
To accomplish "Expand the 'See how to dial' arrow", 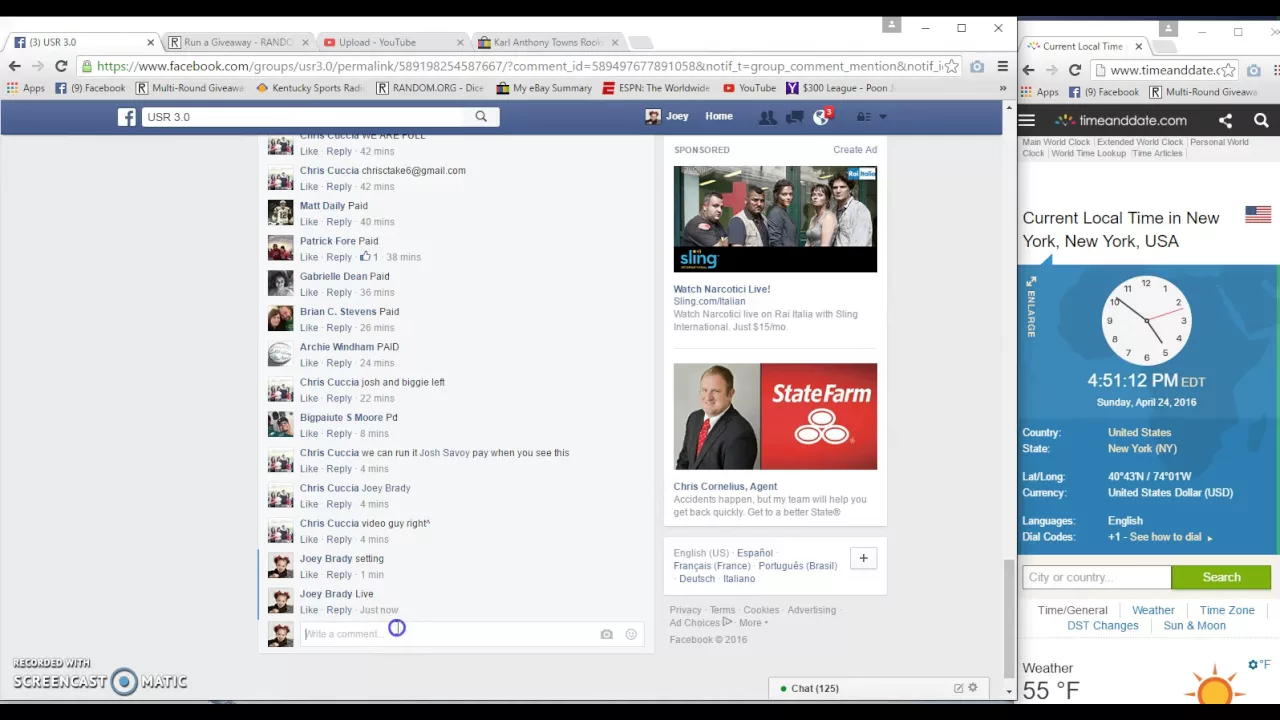I will click(1209, 538).
